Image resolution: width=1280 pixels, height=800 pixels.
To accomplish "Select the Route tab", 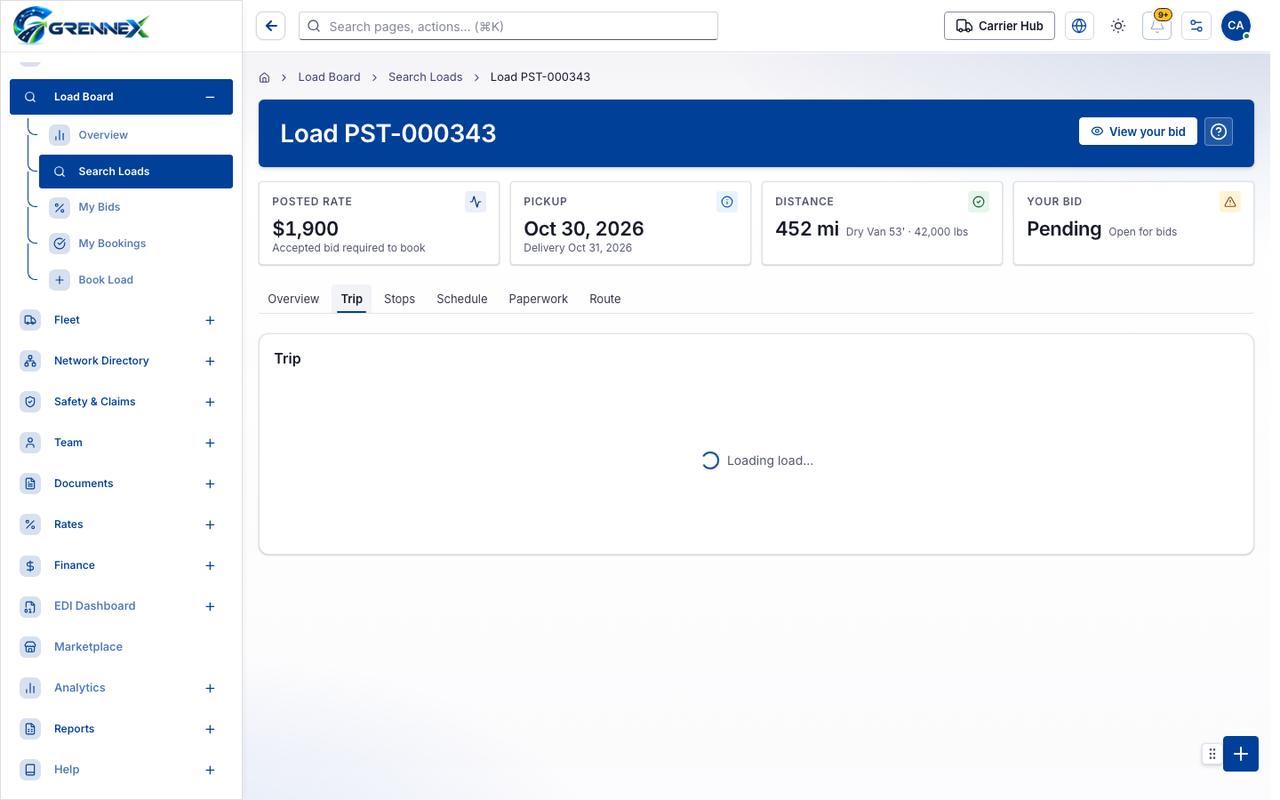I will pos(605,299).
